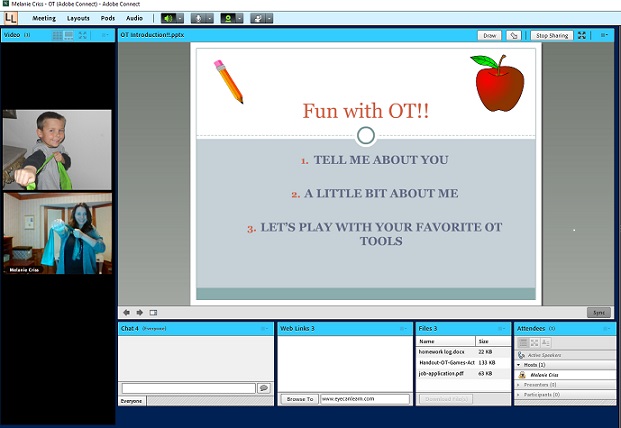The height and width of the screenshot is (428, 621).
Task: Click the Draw button in share pod
Action: point(489,35)
